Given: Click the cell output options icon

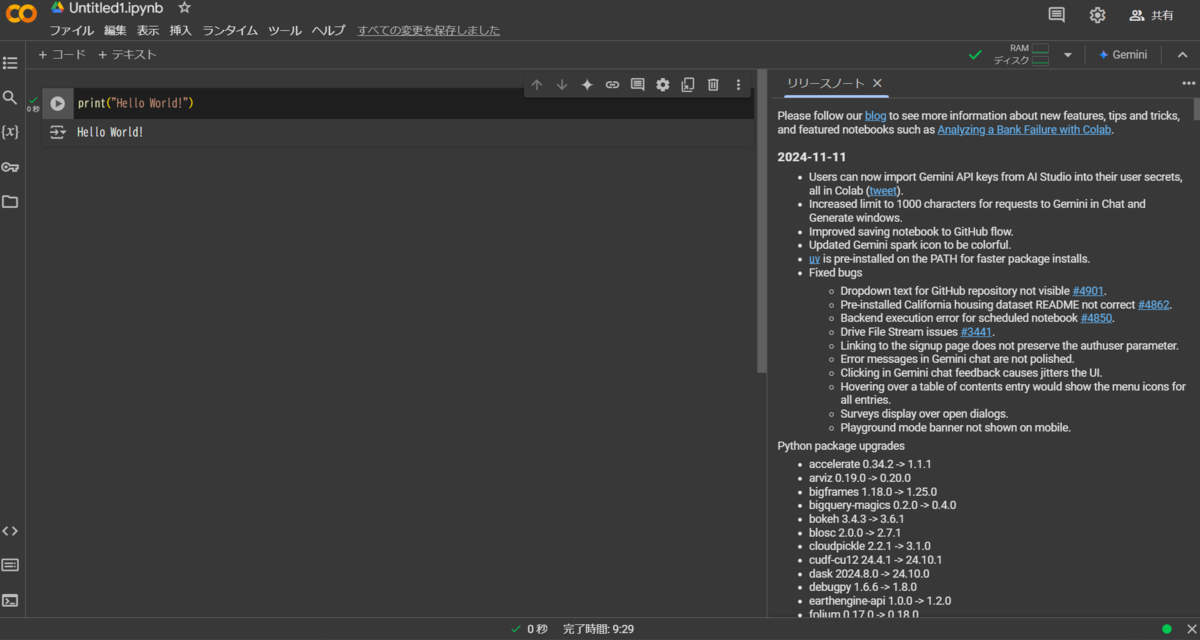Looking at the screenshot, I should click(58, 132).
